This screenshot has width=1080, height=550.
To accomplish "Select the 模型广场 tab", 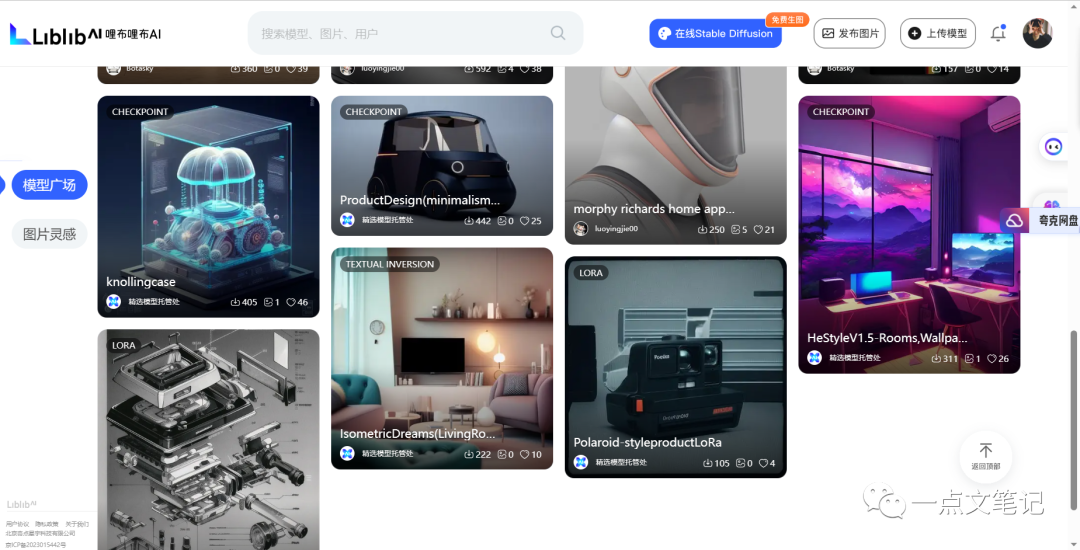I will pyautogui.click(x=50, y=184).
